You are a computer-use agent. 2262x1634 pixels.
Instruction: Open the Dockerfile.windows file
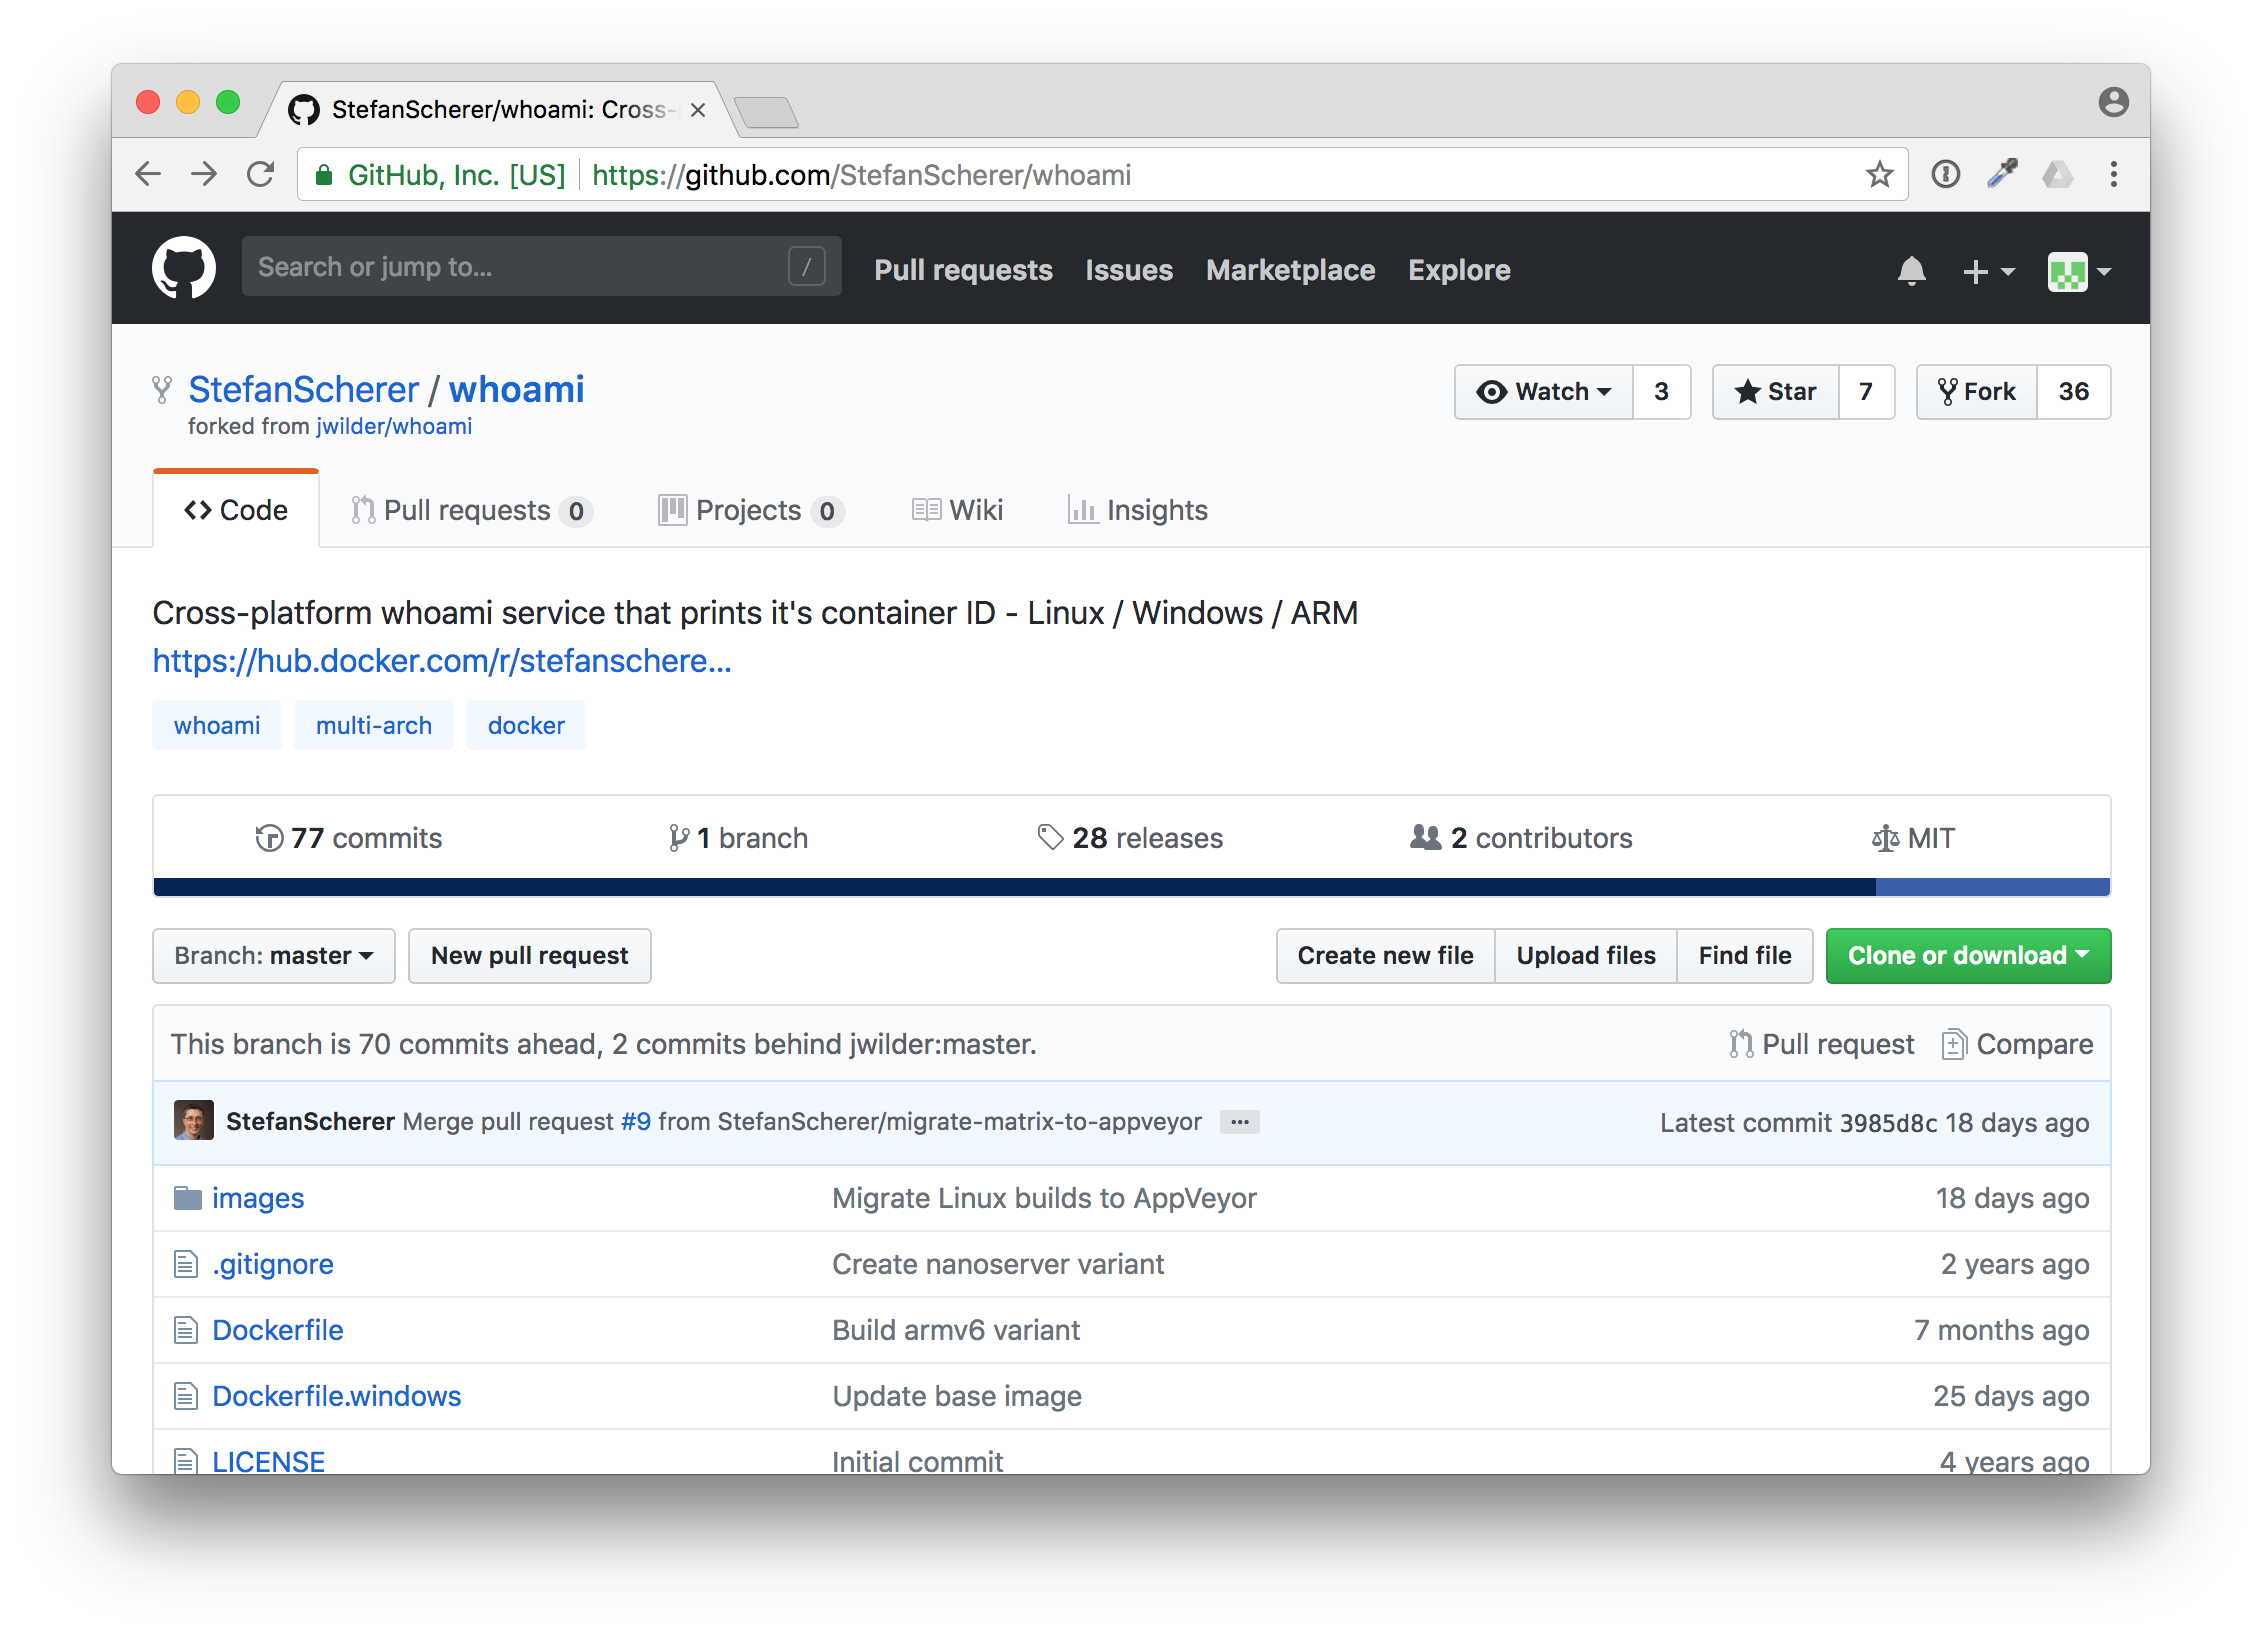click(336, 1395)
